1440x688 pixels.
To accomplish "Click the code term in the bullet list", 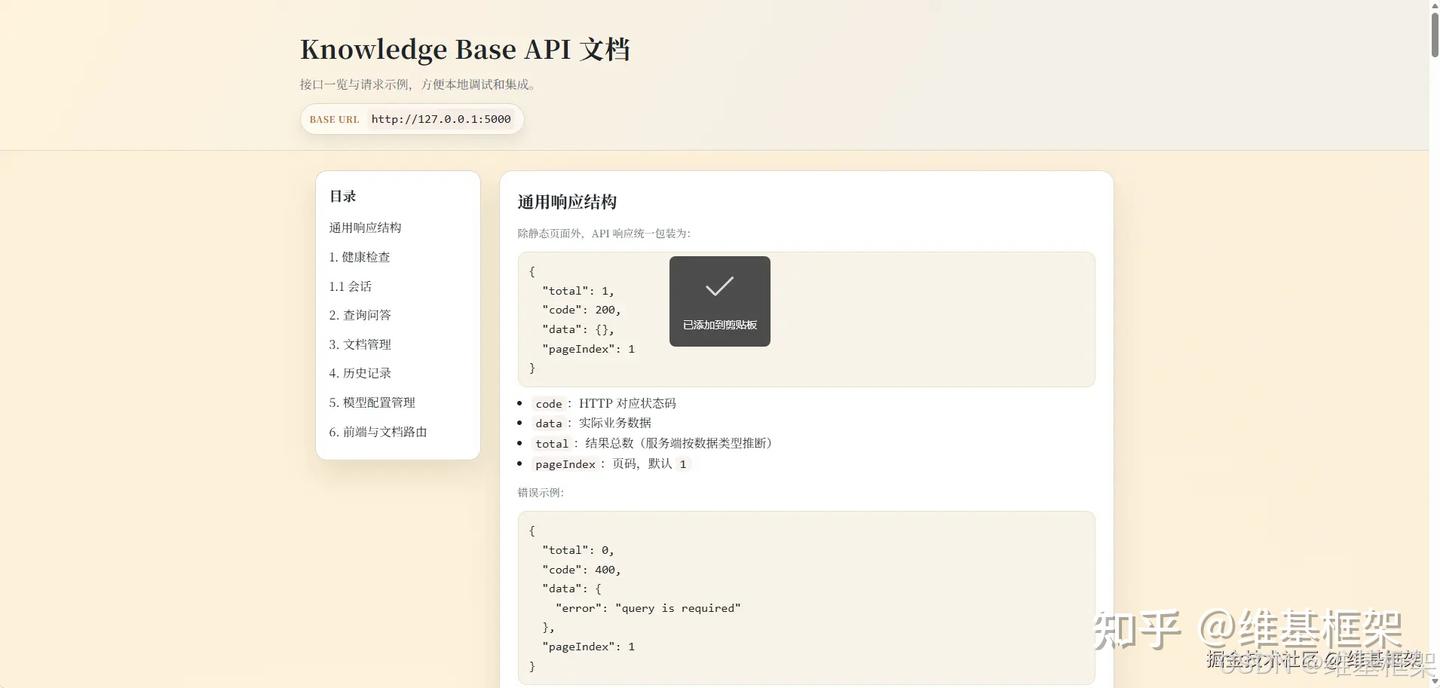I will click(549, 404).
